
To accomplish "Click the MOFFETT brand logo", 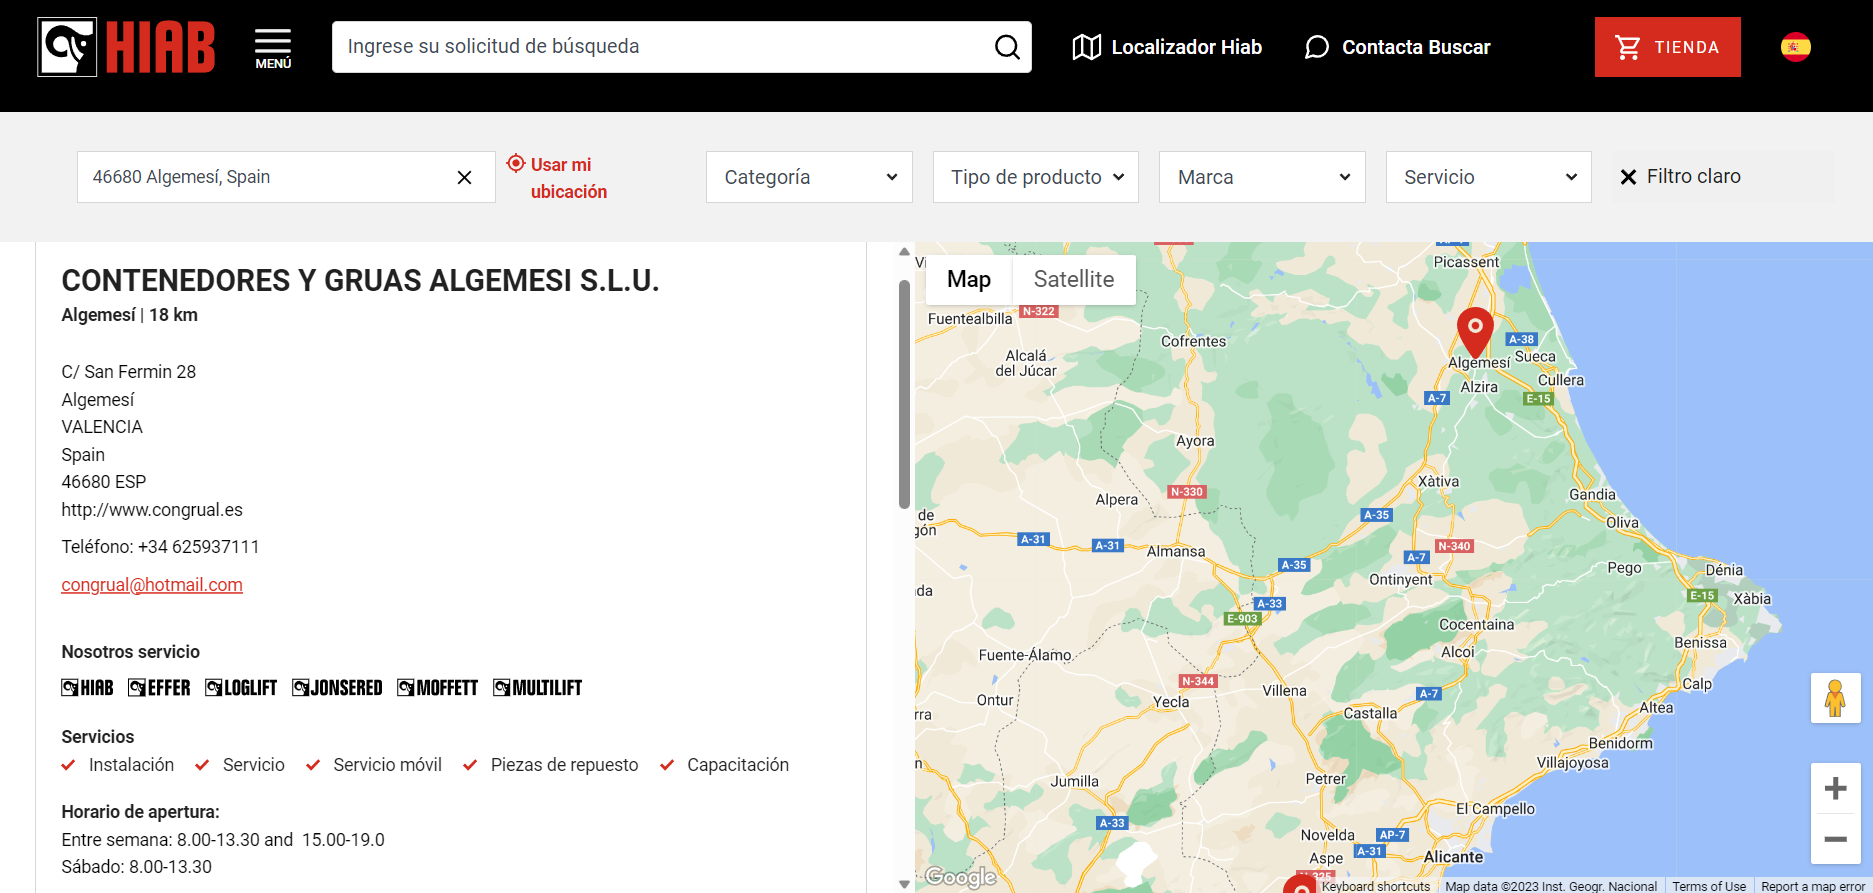I will pyautogui.click(x=437, y=688).
